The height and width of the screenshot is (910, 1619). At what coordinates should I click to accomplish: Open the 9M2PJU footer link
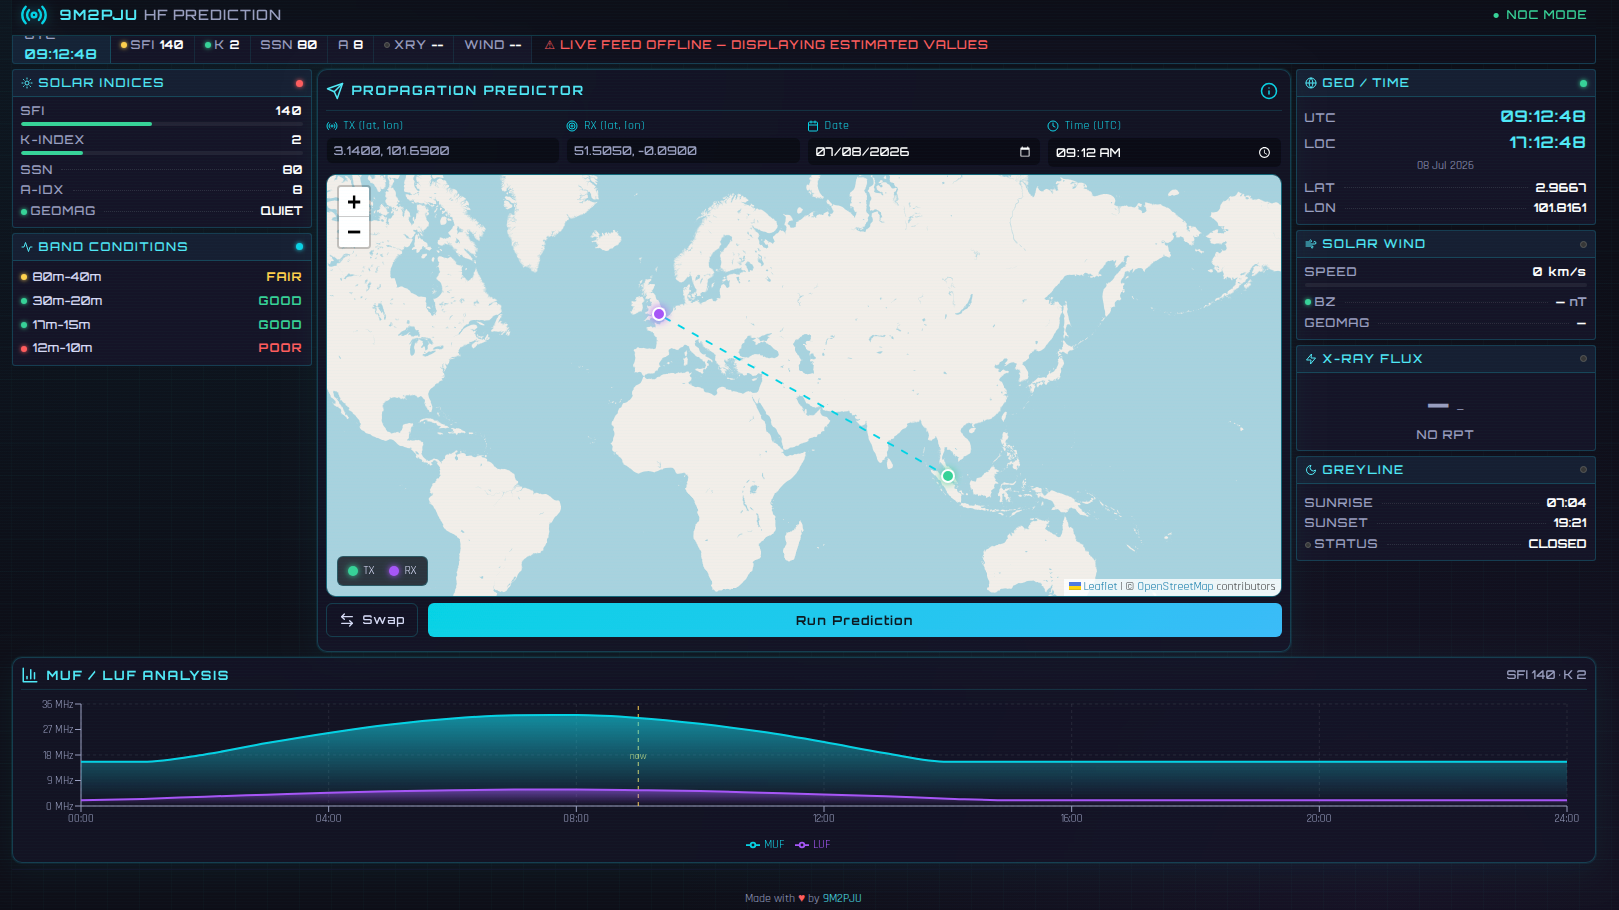pos(842,898)
